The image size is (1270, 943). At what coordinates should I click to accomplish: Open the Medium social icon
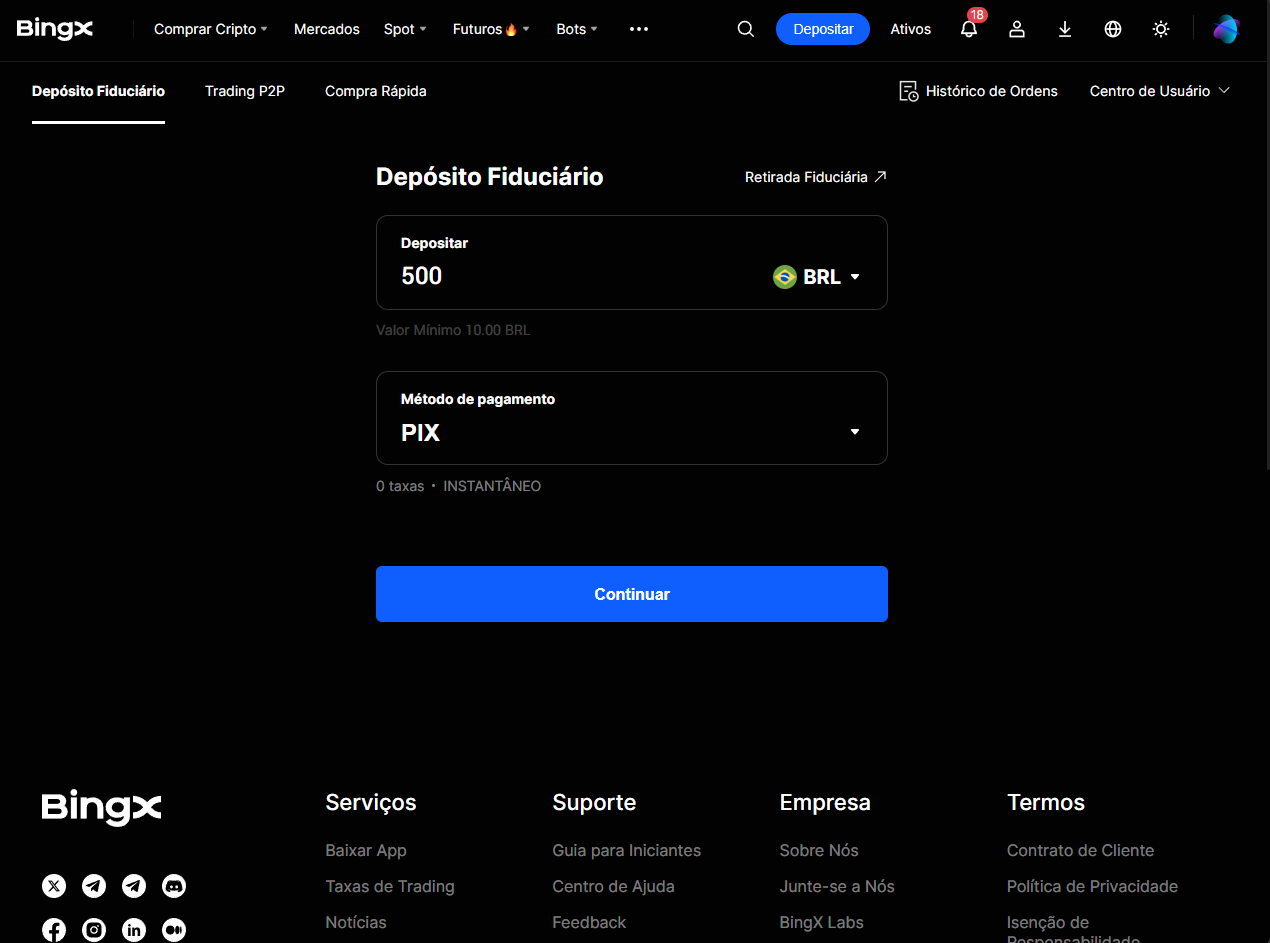click(x=174, y=930)
